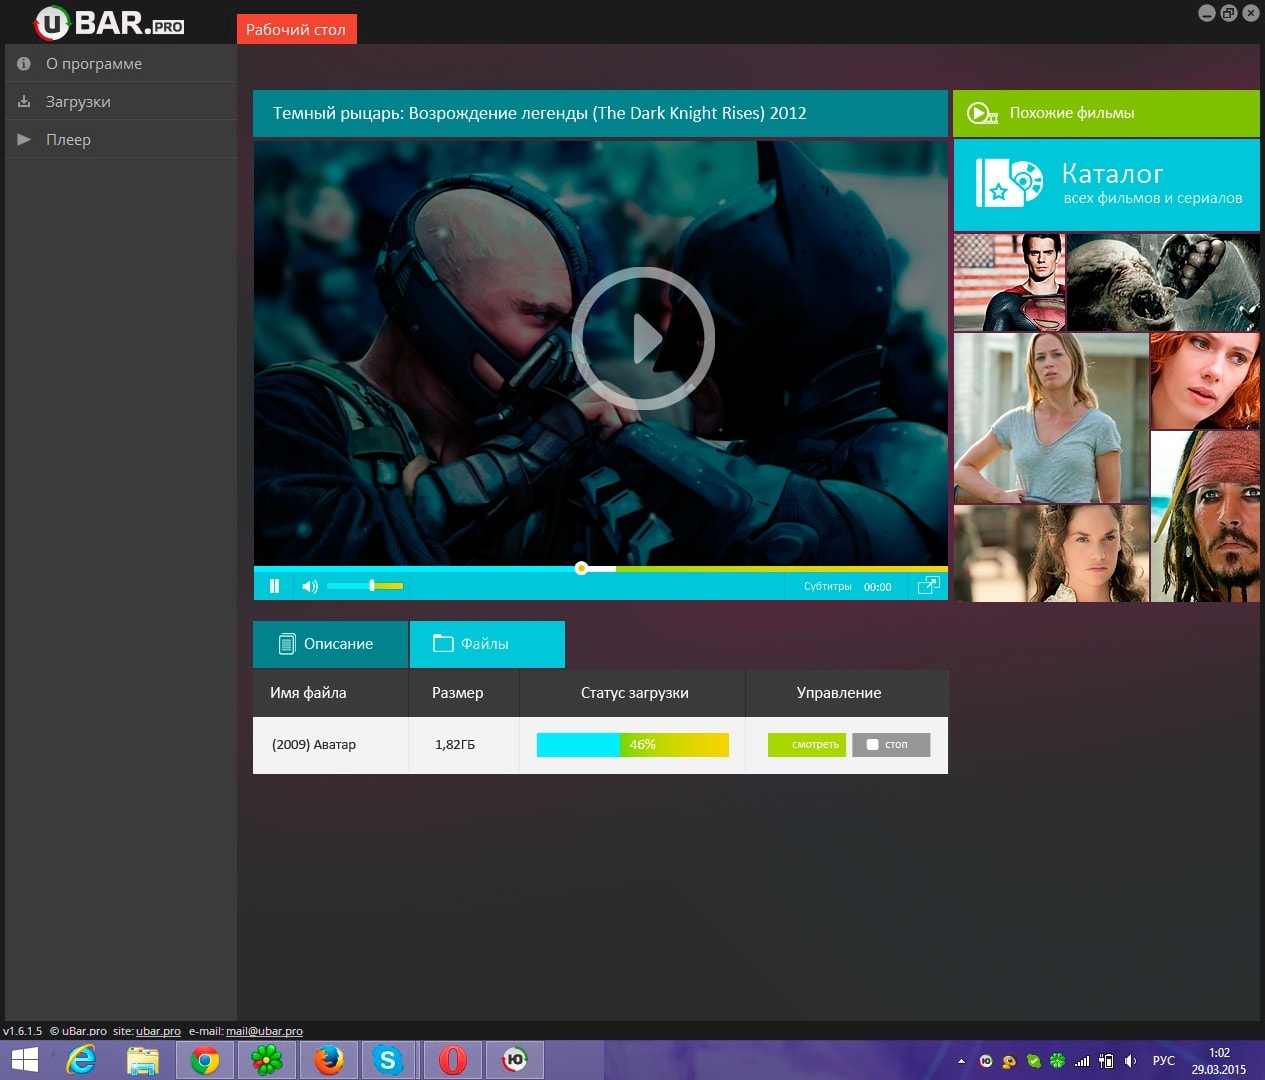Toggle Субтитры in the player
Image resolution: width=1265 pixels, height=1080 pixels.
coord(827,587)
